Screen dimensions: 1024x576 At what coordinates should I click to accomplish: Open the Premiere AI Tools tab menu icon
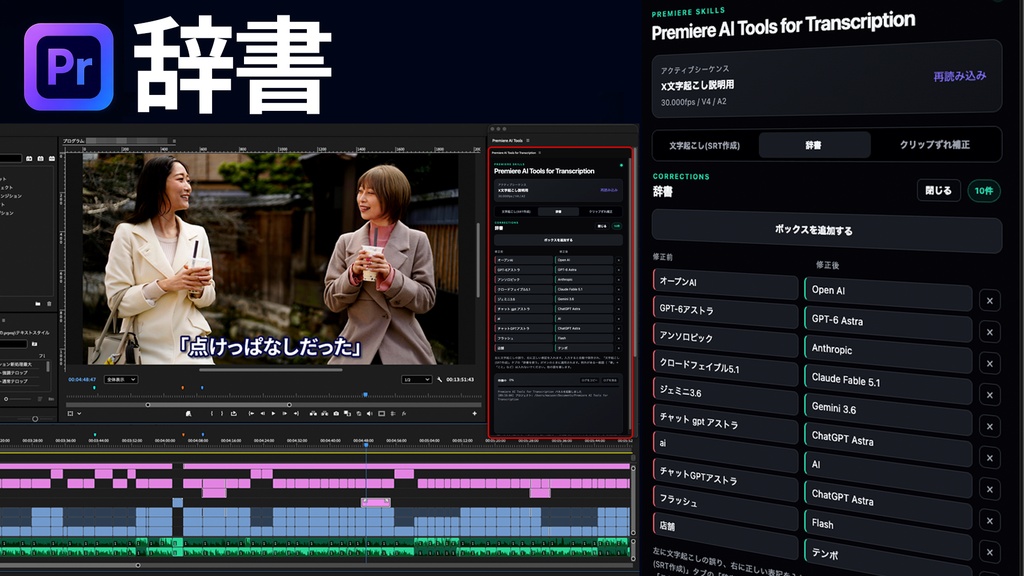(528, 140)
